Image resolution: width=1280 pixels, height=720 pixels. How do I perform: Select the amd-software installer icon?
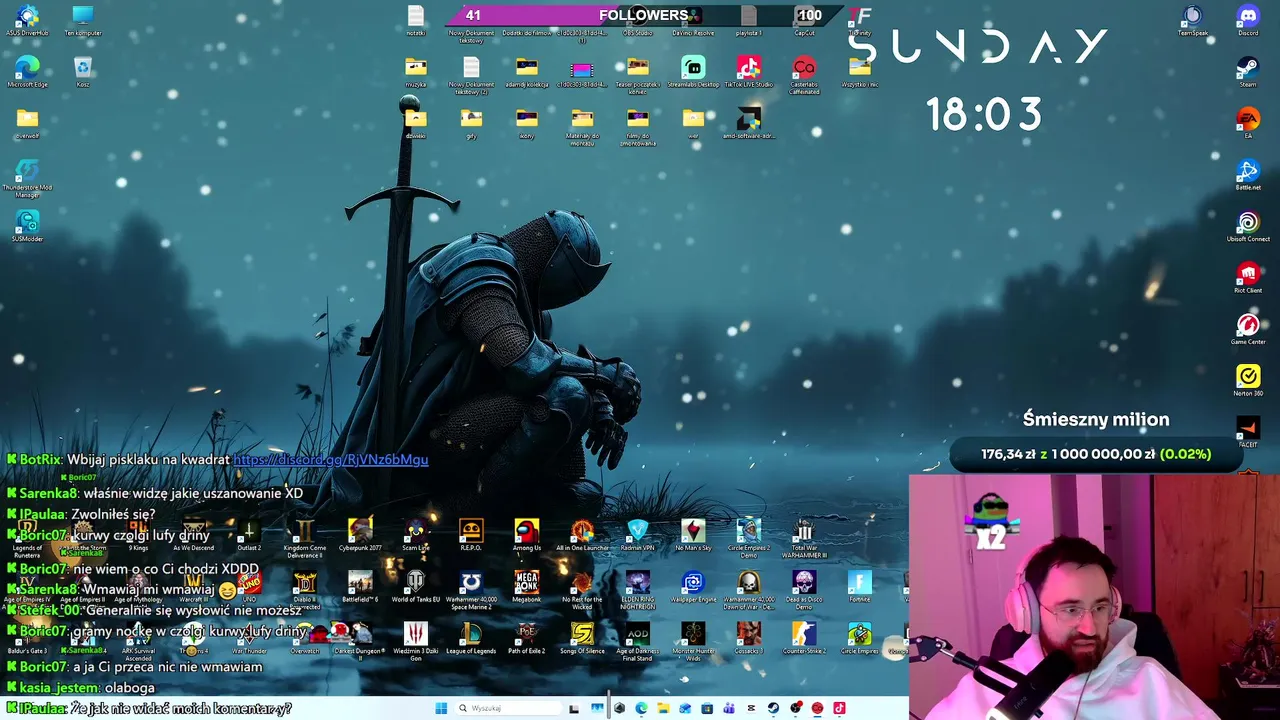pyautogui.click(x=748, y=123)
